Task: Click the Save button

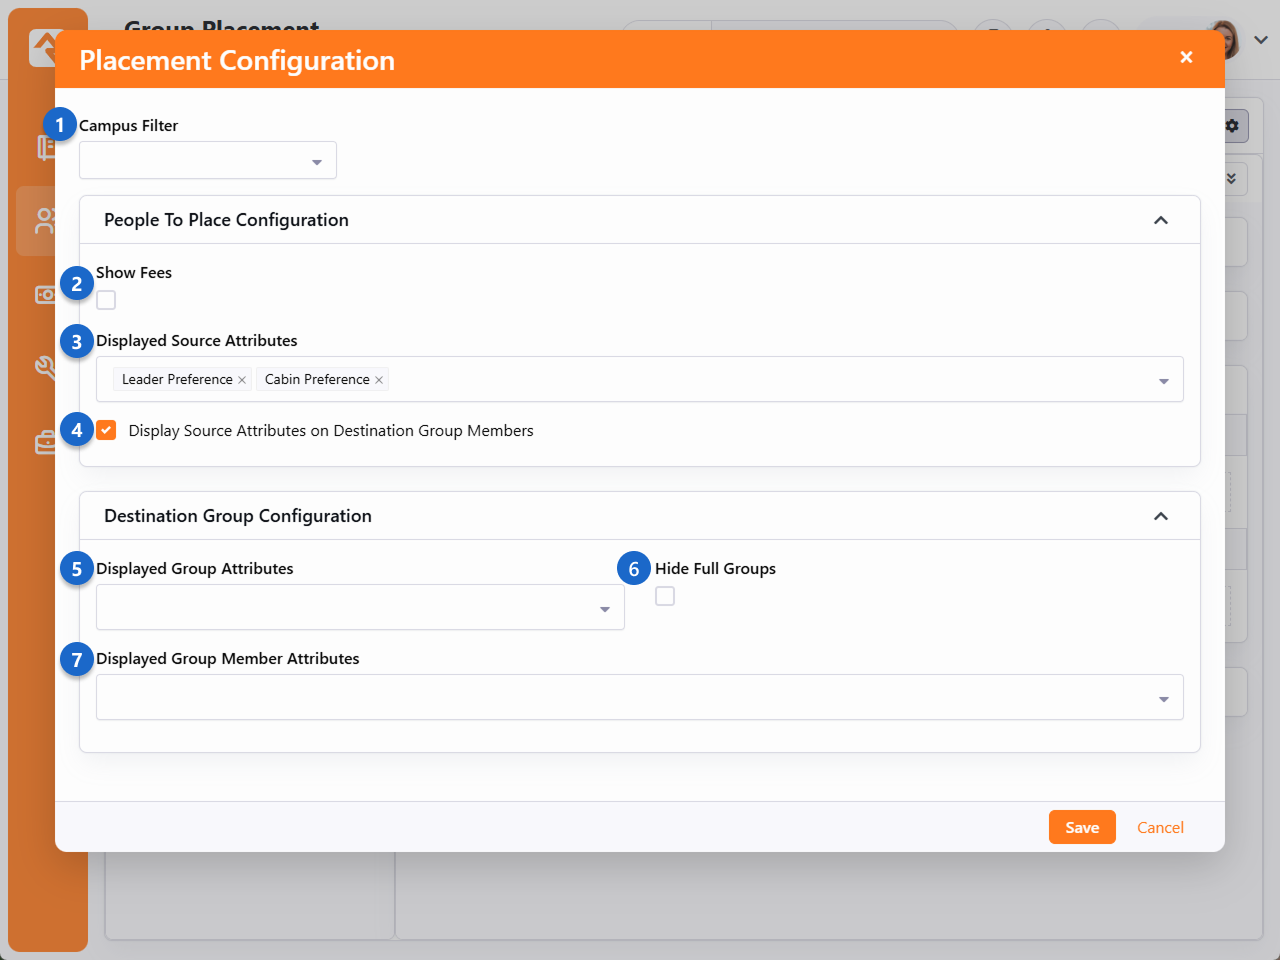Action: click(x=1082, y=827)
